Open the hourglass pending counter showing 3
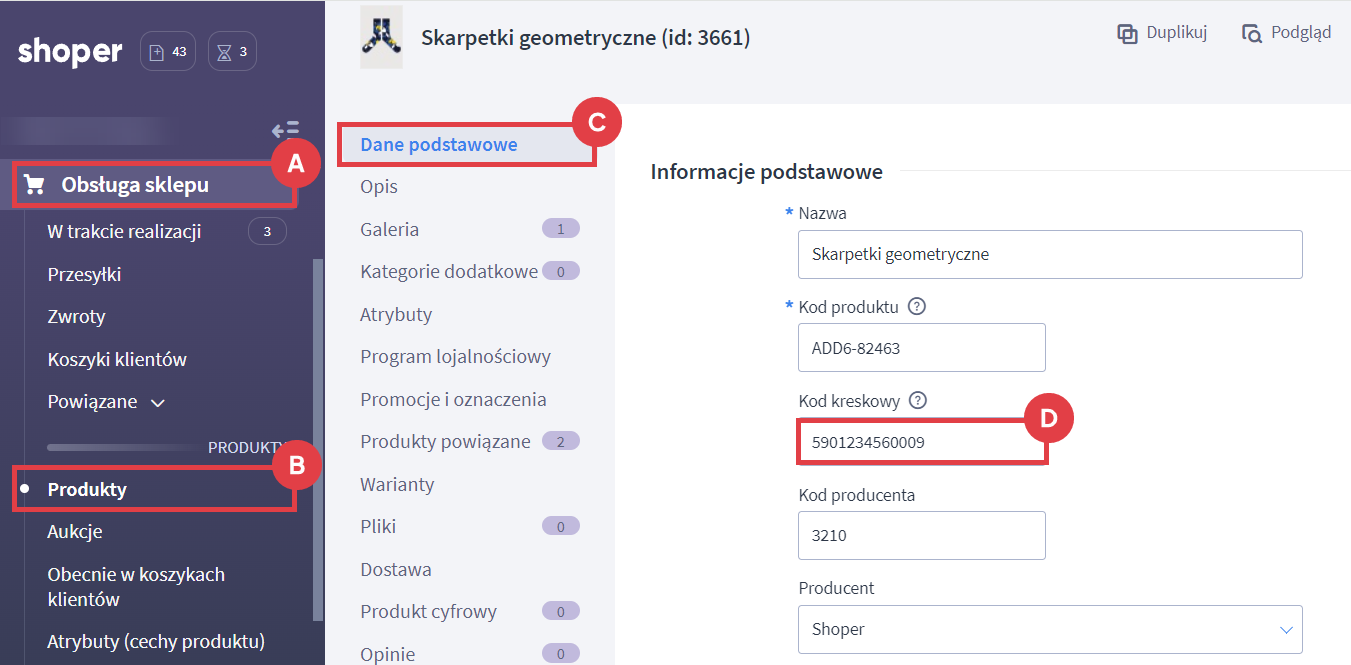The height and width of the screenshot is (665, 1351). (232, 52)
